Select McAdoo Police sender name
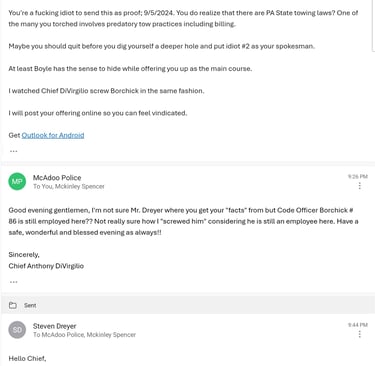The height and width of the screenshot is (366, 375). click(57, 178)
